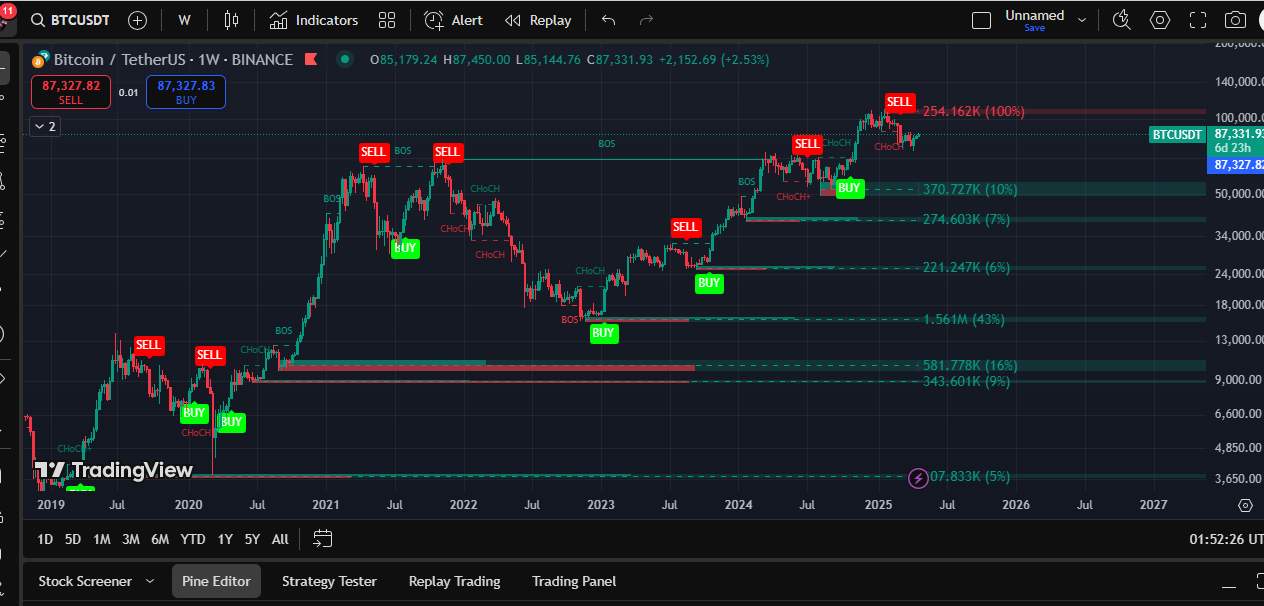This screenshot has width=1264, height=606.
Task: Click the BTCUSDT price label on the price scale
Action: click(1177, 134)
